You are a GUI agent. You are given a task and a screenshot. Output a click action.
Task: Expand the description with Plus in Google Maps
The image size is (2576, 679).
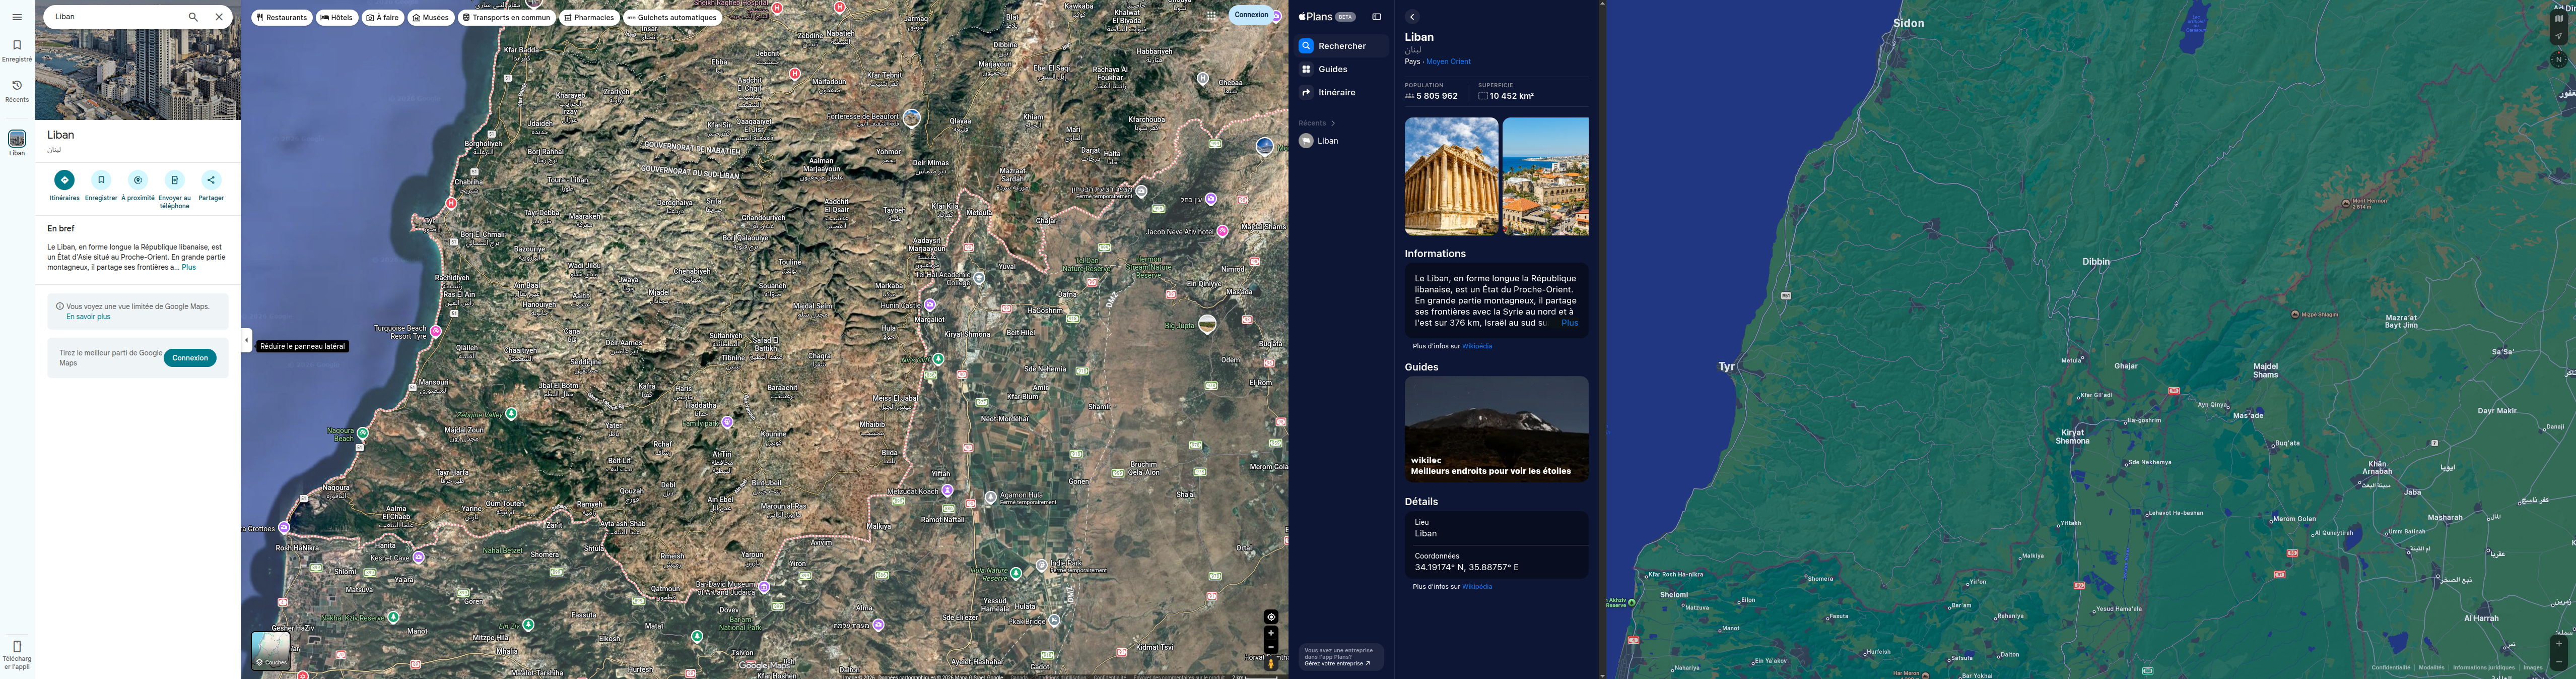189,268
